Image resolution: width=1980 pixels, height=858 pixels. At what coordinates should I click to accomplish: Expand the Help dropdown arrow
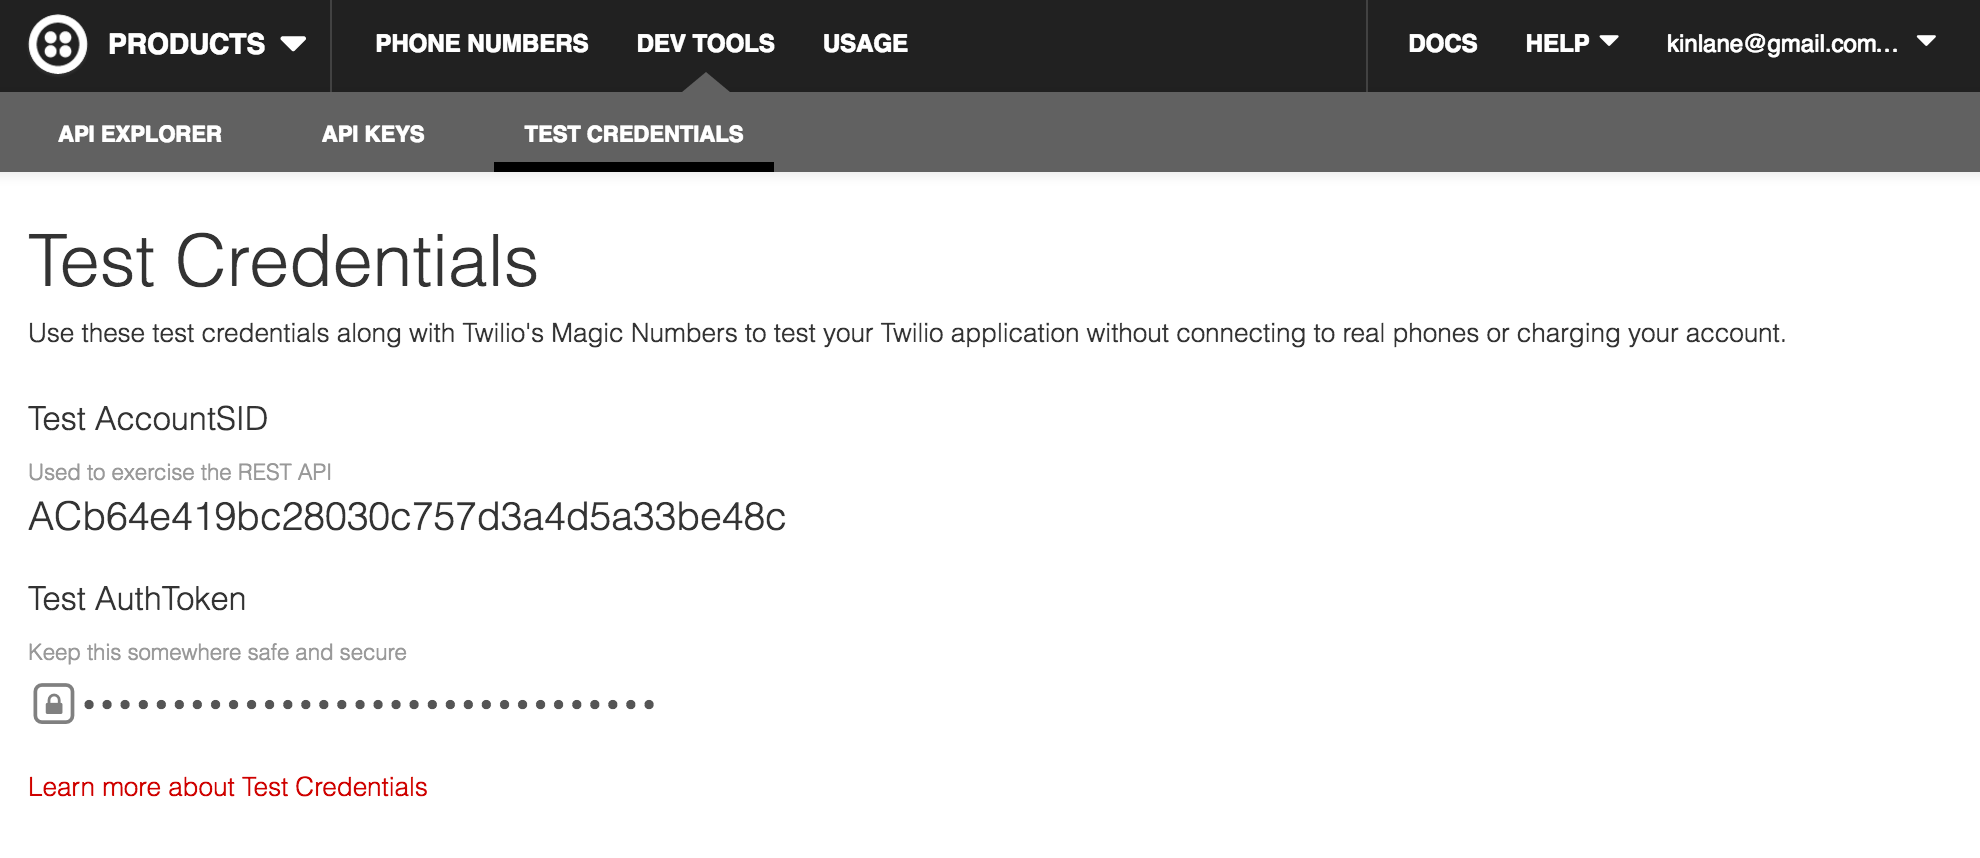(1609, 42)
